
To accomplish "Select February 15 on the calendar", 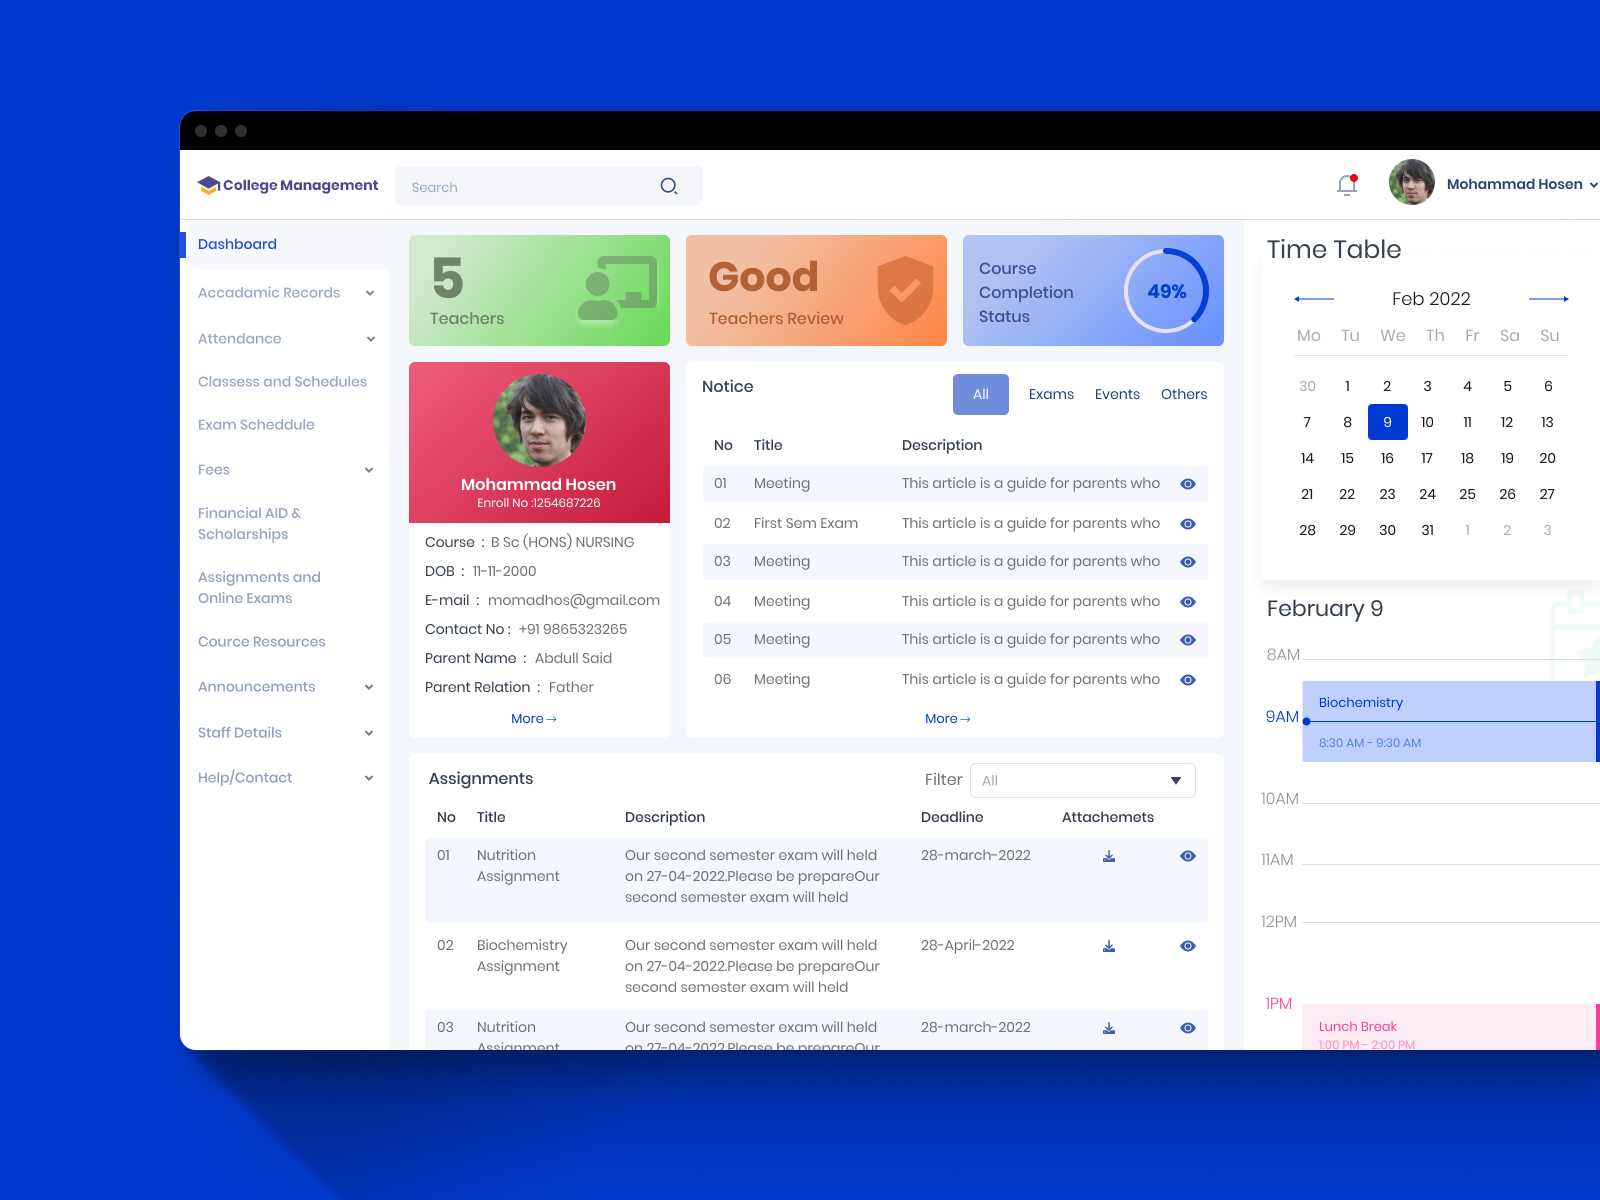I will [1347, 458].
